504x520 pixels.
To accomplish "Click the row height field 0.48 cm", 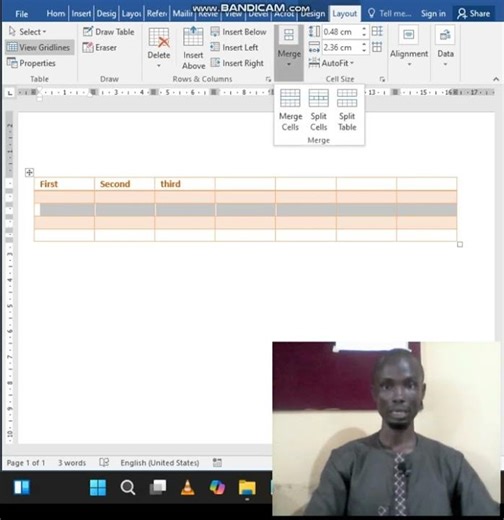I will (341, 32).
